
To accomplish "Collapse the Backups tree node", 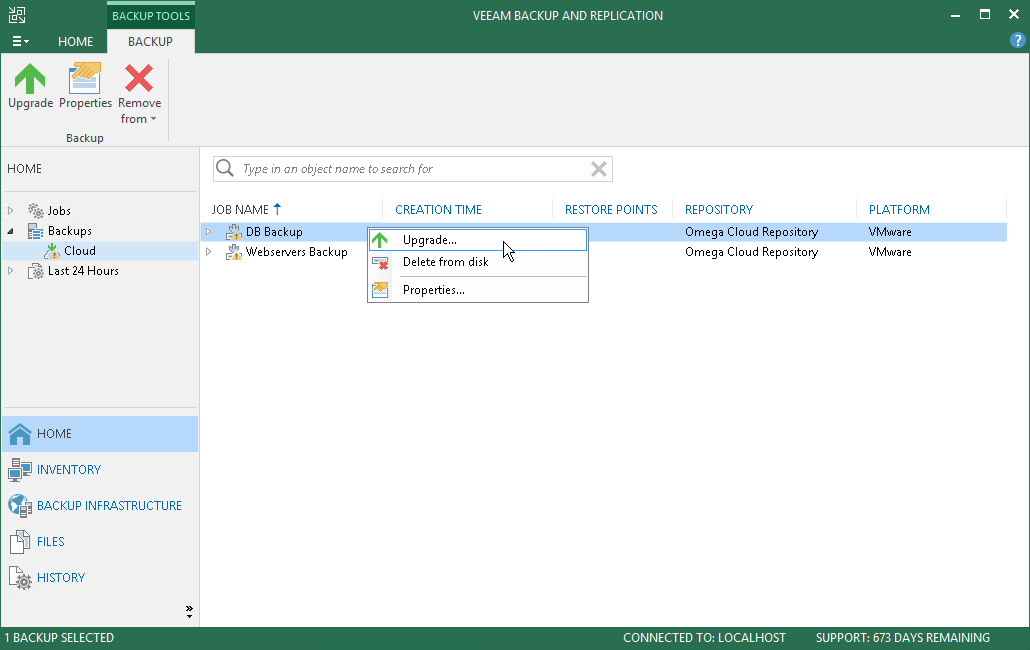I will 11,231.
